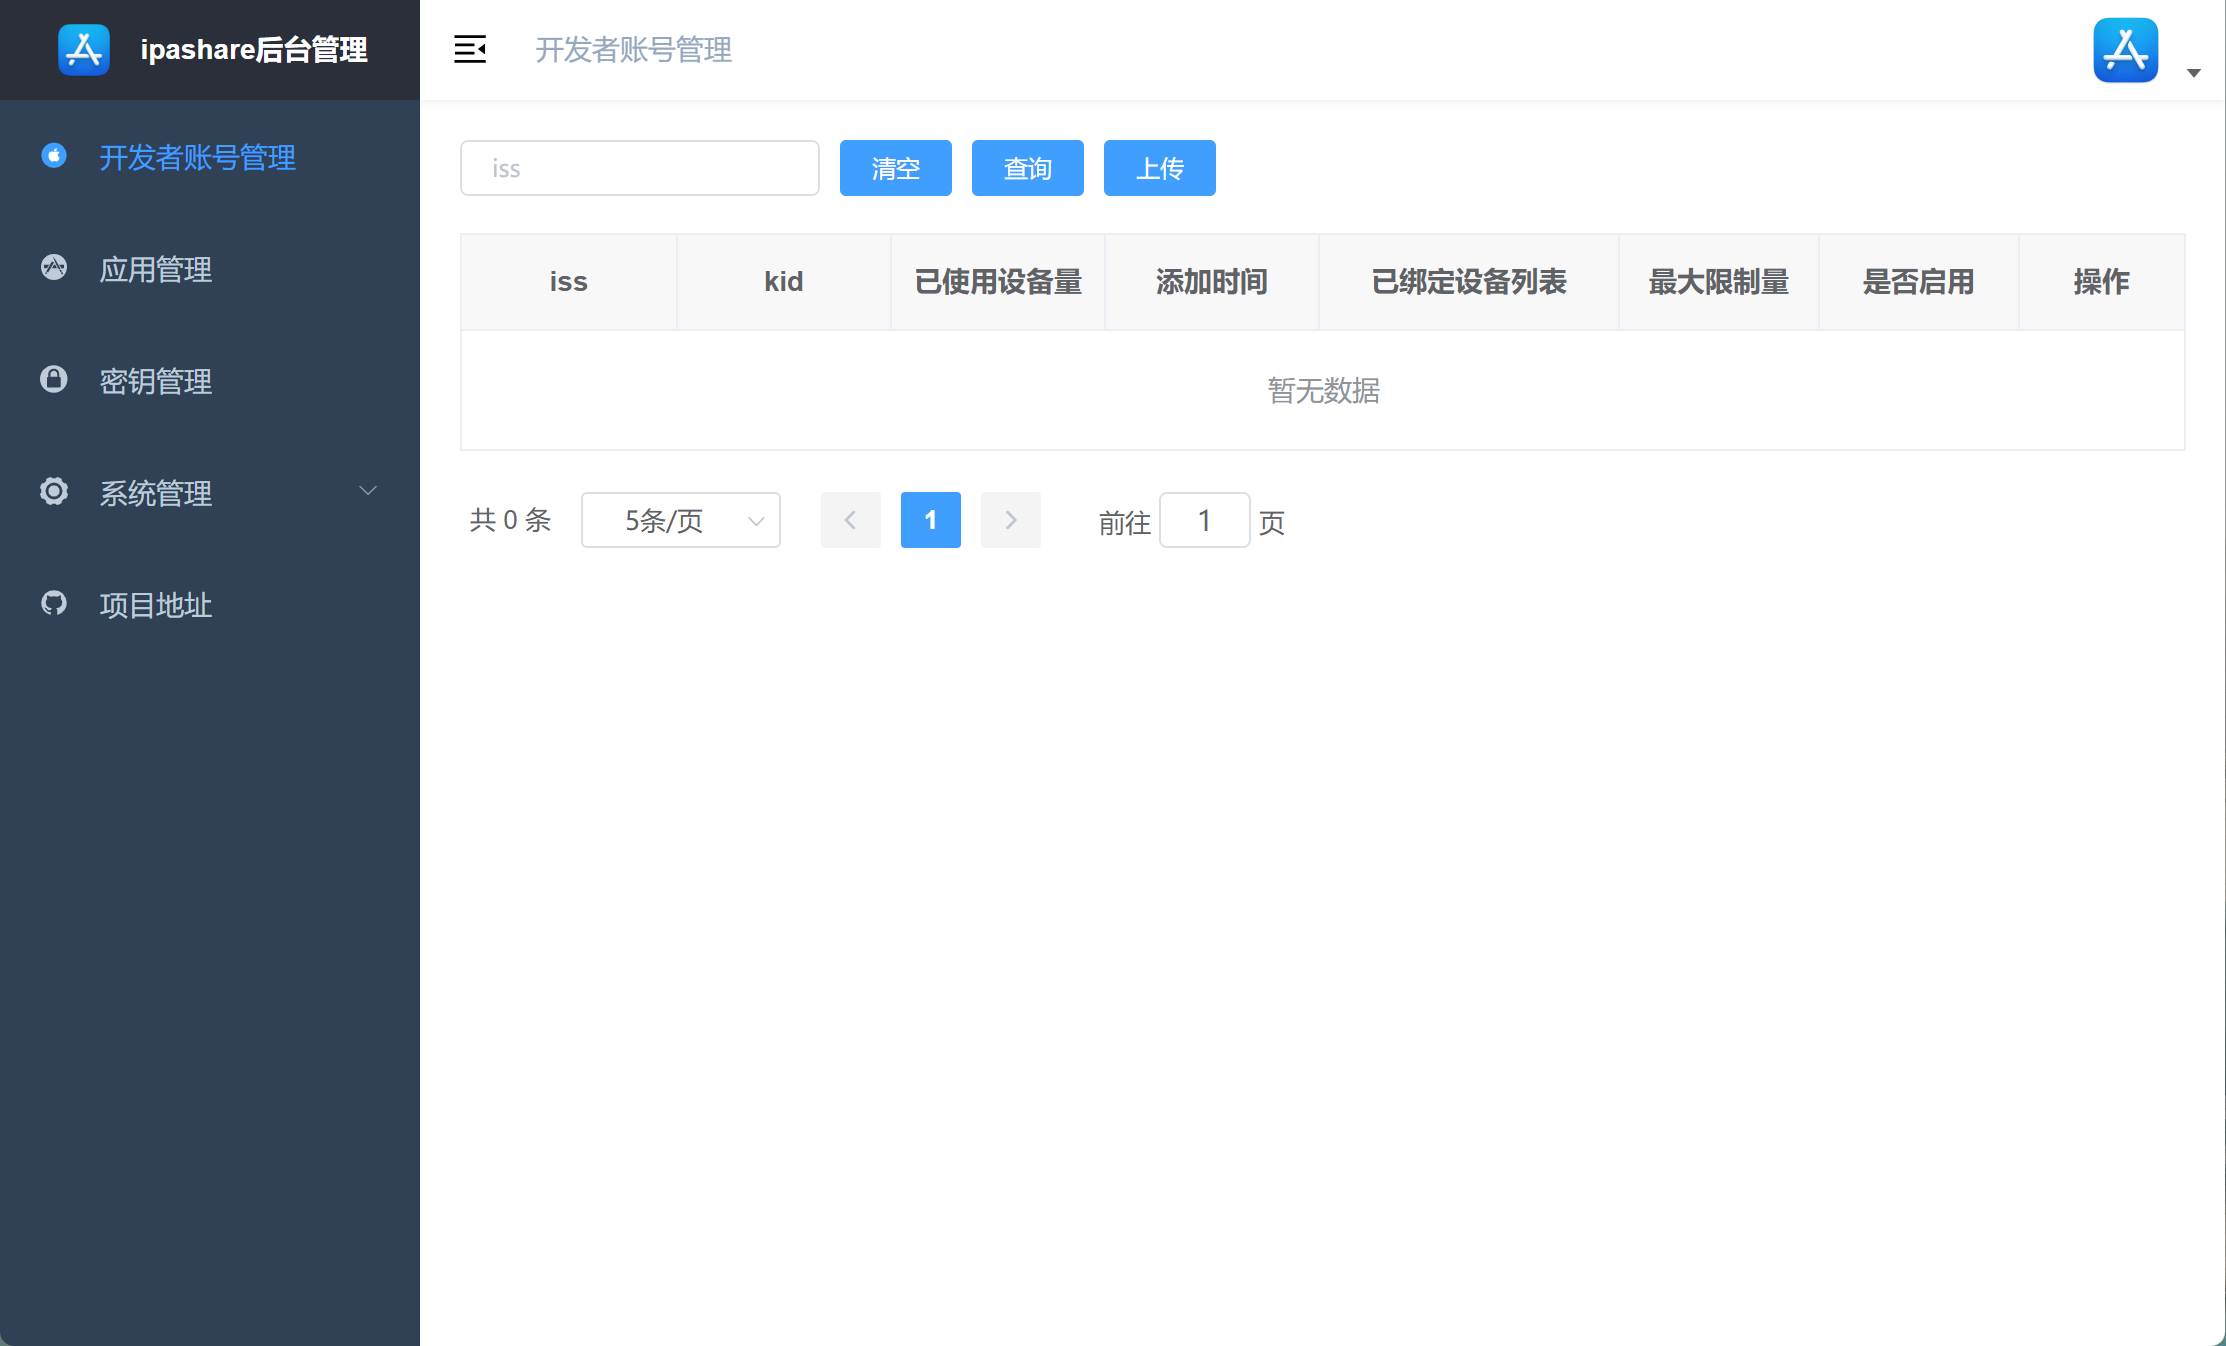Go to next page with right arrow

click(1011, 520)
